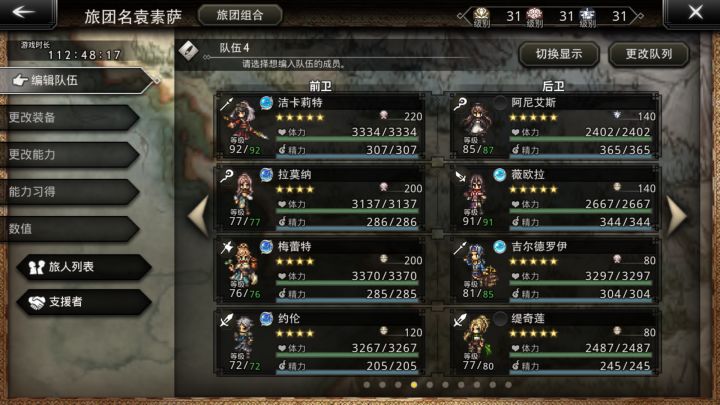Click blue orb next to 拉莫纳
The height and width of the screenshot is (405, 720).
[x=266, y=174]
